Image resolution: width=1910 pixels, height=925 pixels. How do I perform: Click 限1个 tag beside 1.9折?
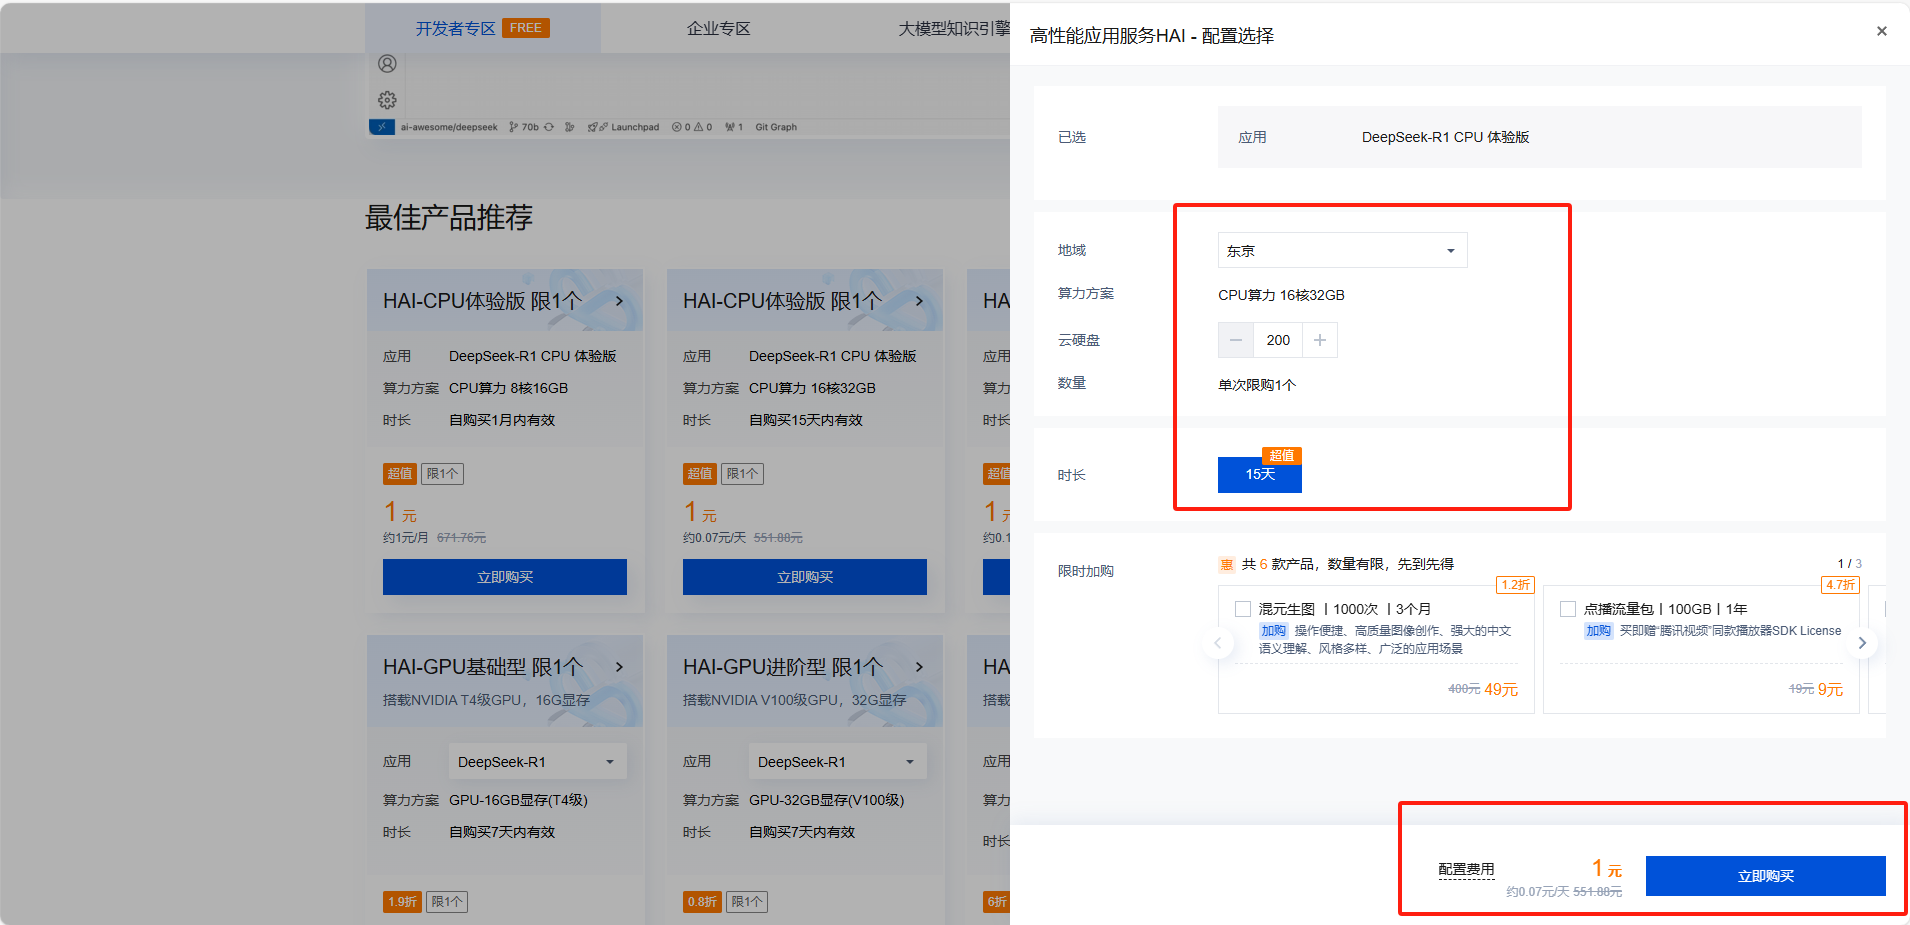[x=447, y=902]
